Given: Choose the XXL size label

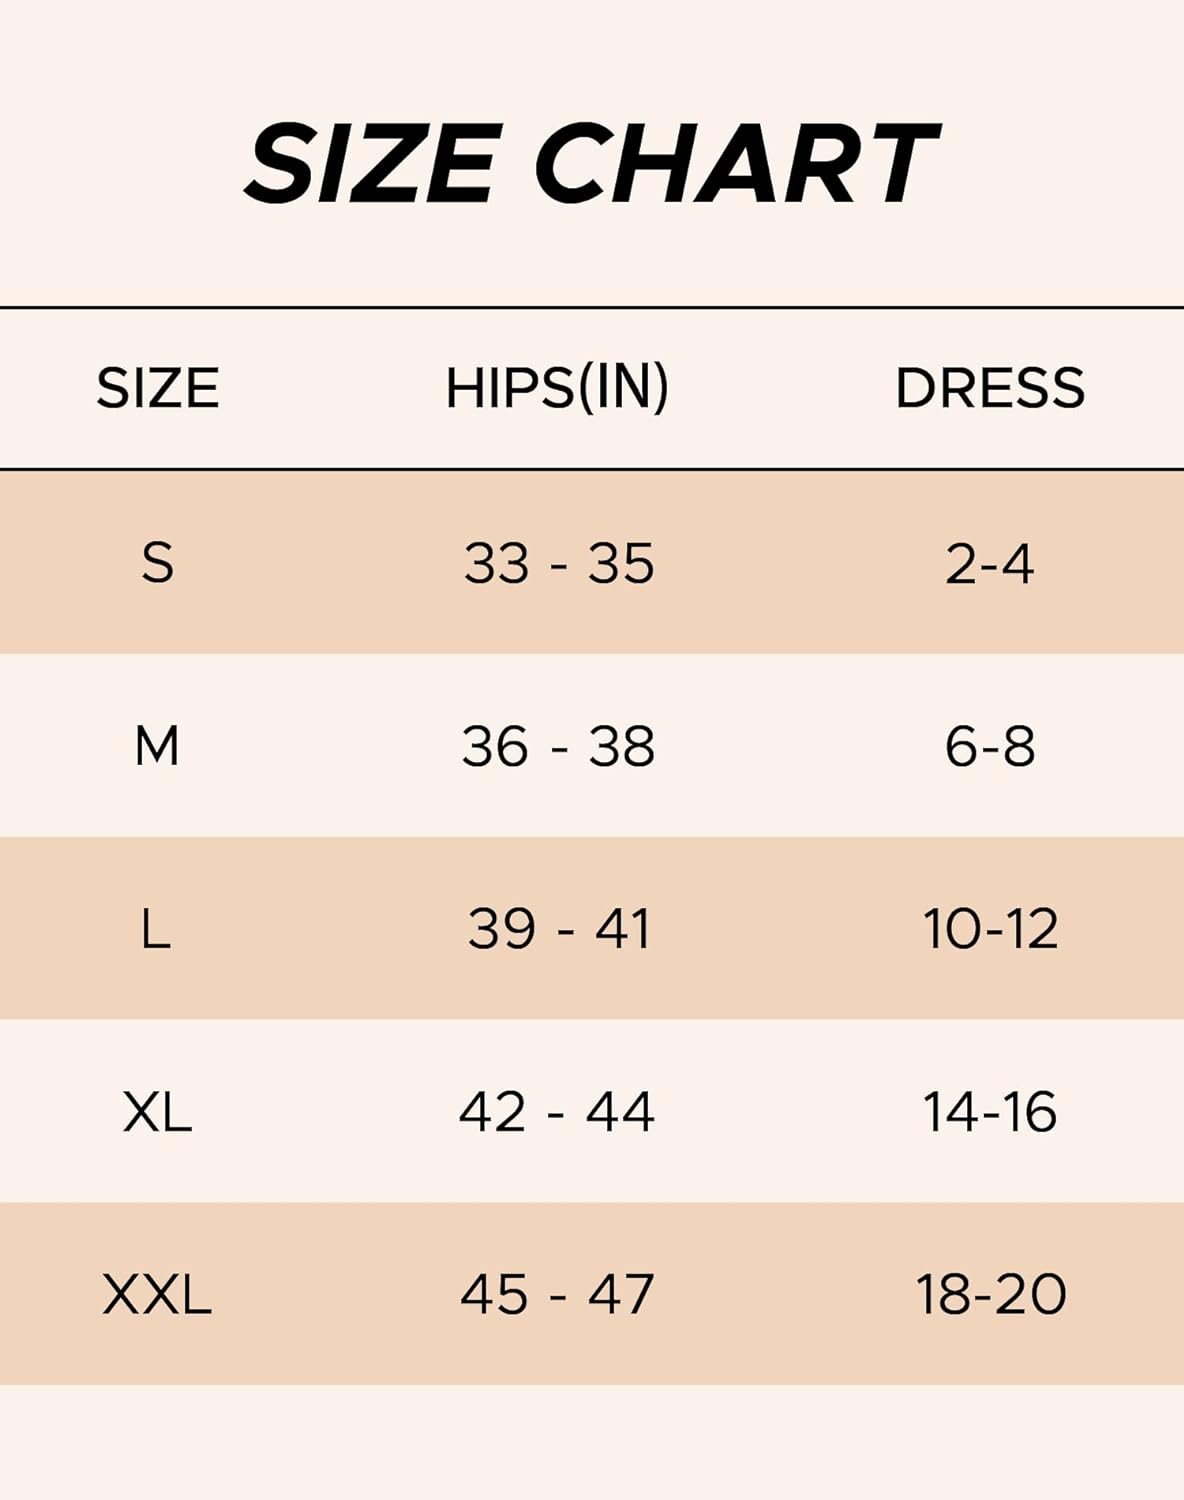Looking at the screenshot, I should click(157, 1294).
